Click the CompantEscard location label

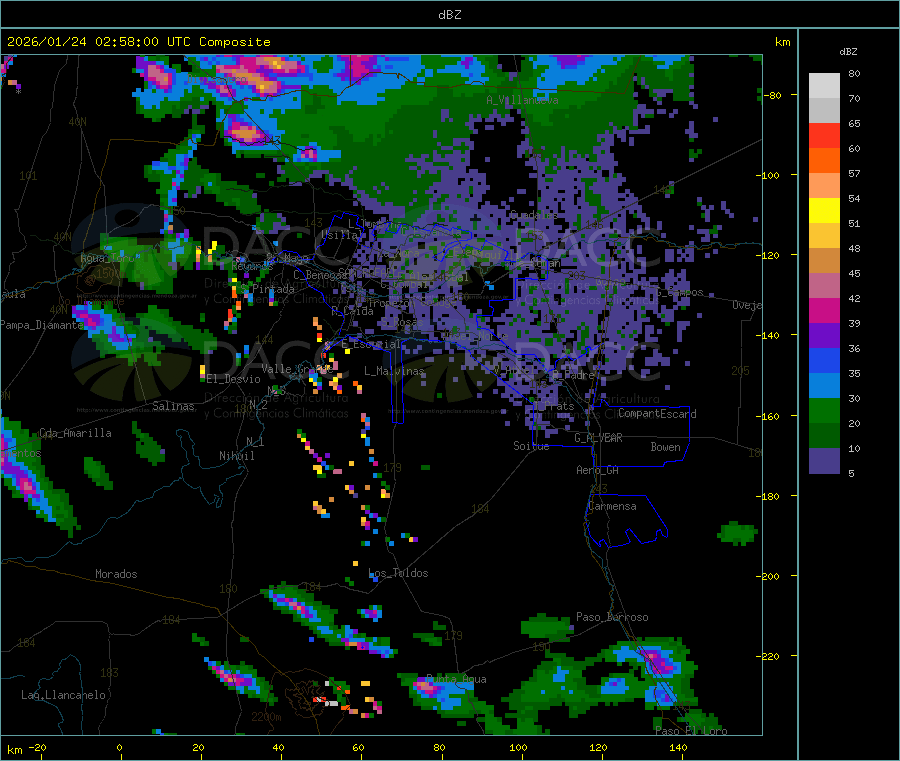pos(657,414)
